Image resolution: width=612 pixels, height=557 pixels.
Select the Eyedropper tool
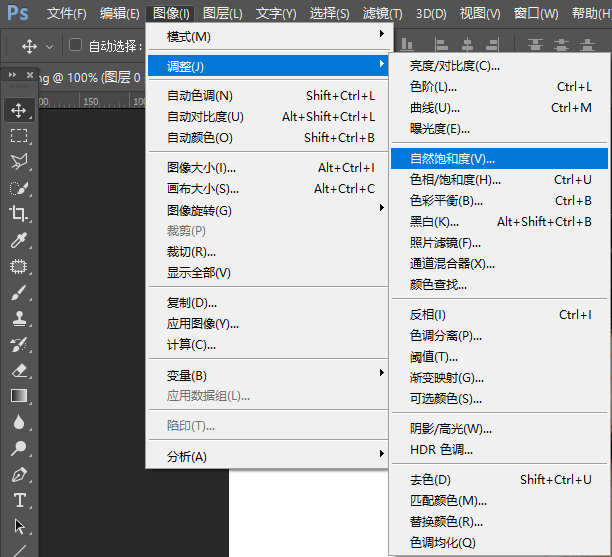(x=19, y=240)
